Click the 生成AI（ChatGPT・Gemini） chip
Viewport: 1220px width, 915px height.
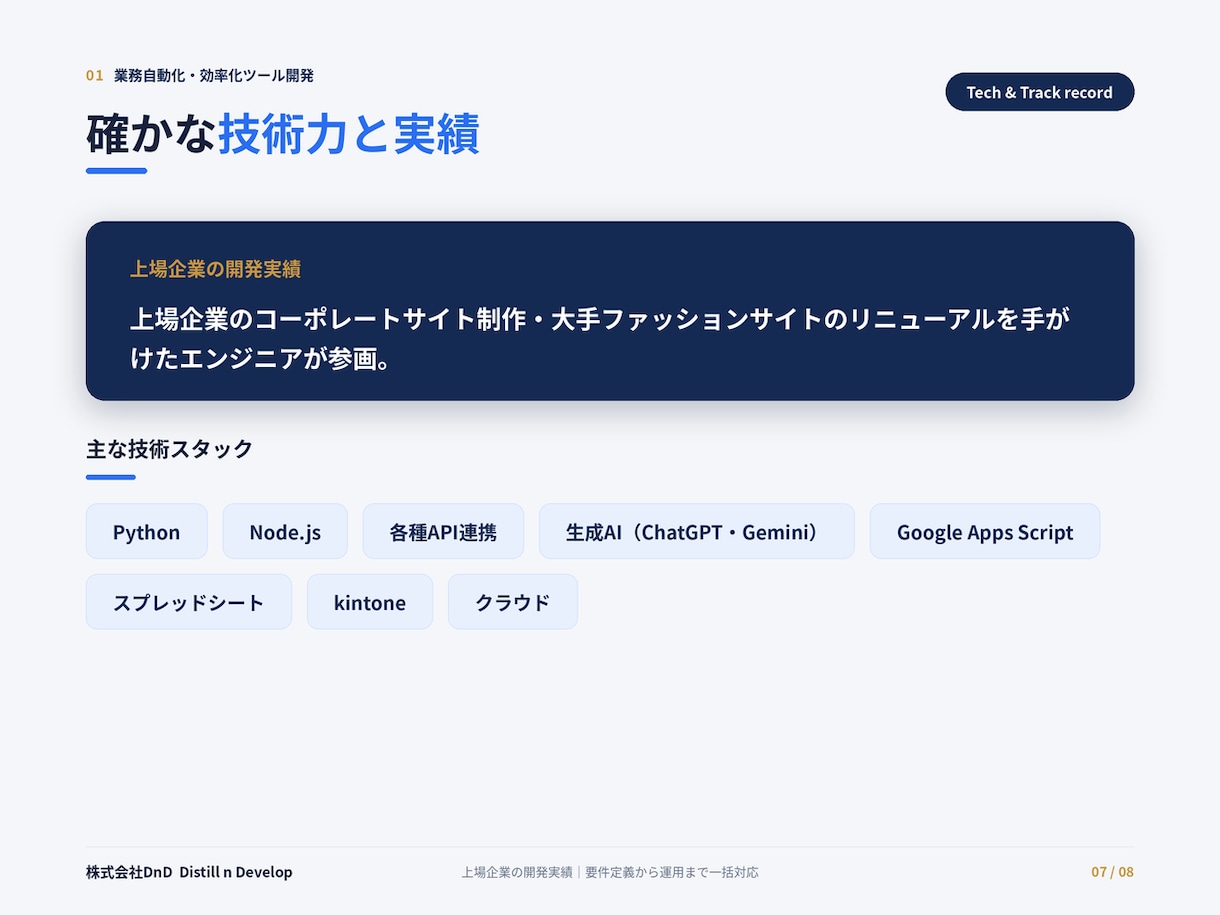(697, 532)
